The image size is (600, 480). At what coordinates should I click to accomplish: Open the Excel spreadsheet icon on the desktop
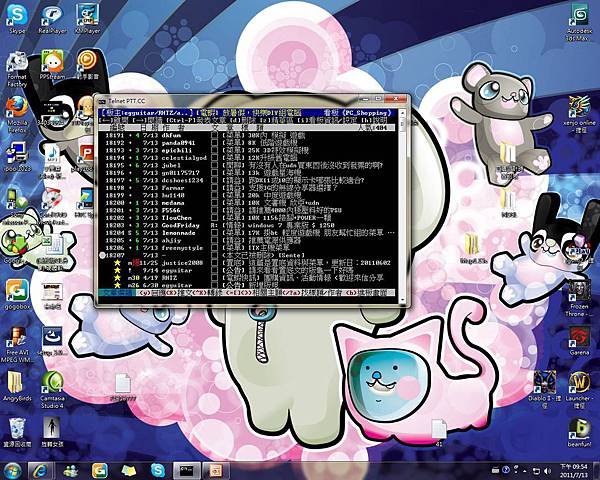[52, 251]
